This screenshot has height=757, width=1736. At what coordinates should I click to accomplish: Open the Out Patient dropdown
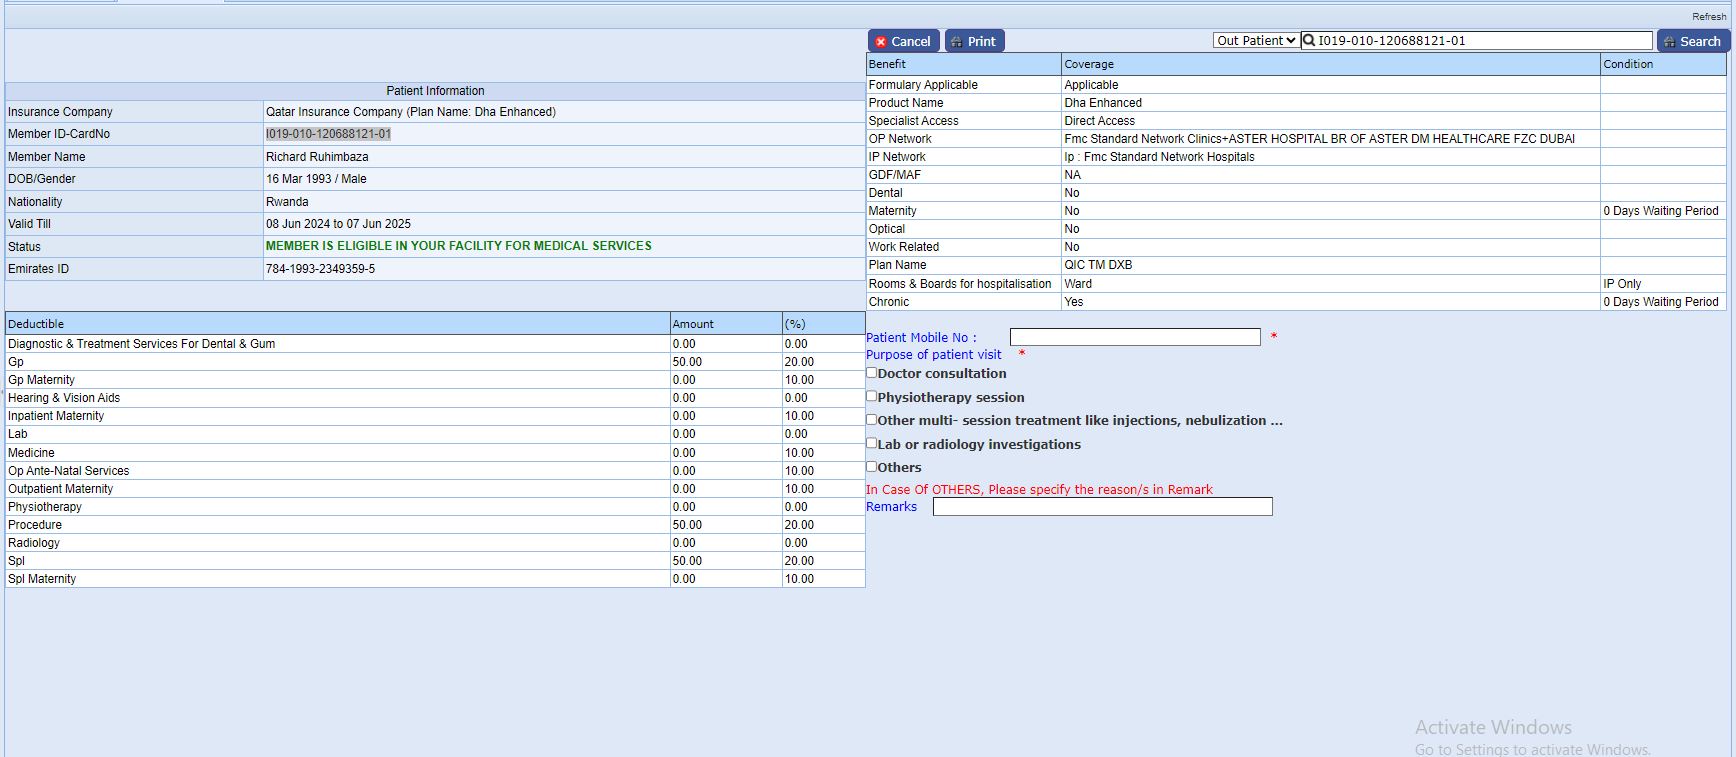tap(1256, 41)
